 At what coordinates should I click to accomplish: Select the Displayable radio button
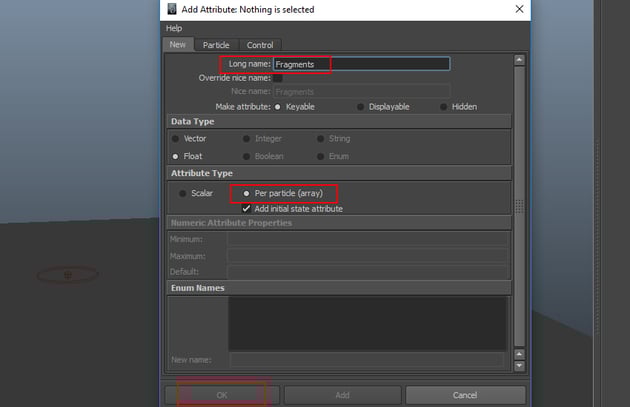360,107
